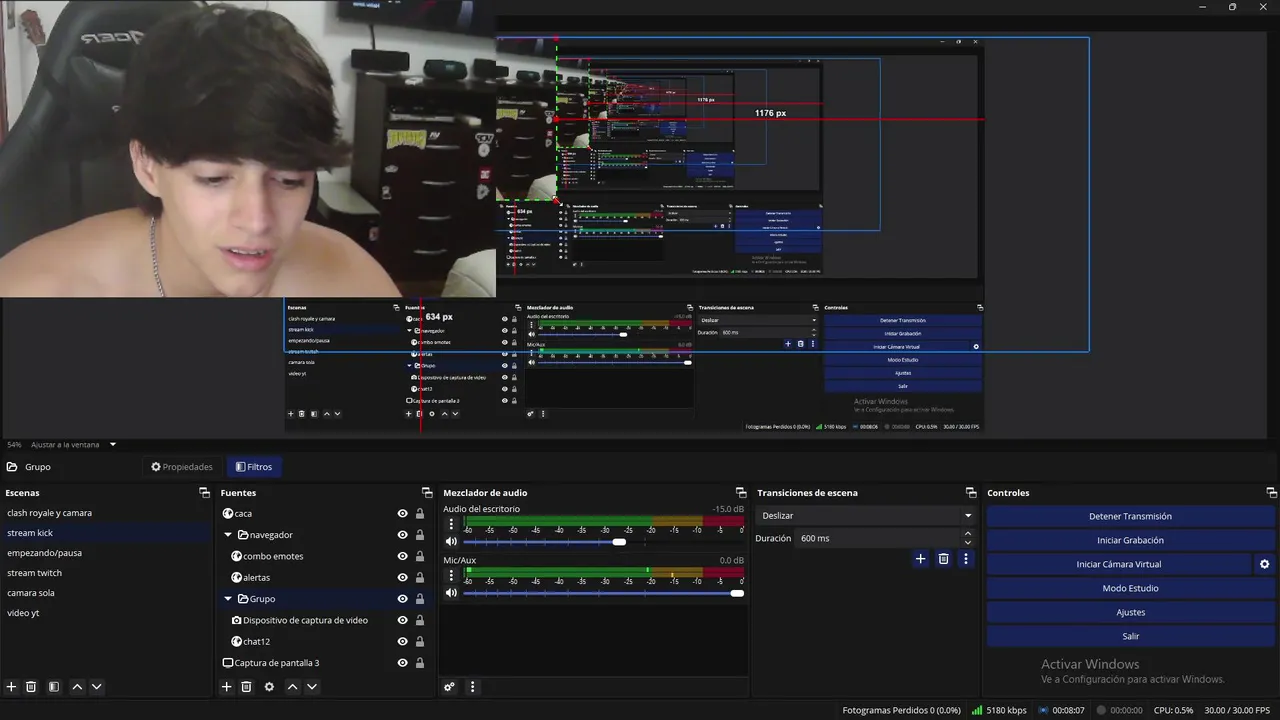Undock the Mezclador de audio panel

(x=741, y=493)
